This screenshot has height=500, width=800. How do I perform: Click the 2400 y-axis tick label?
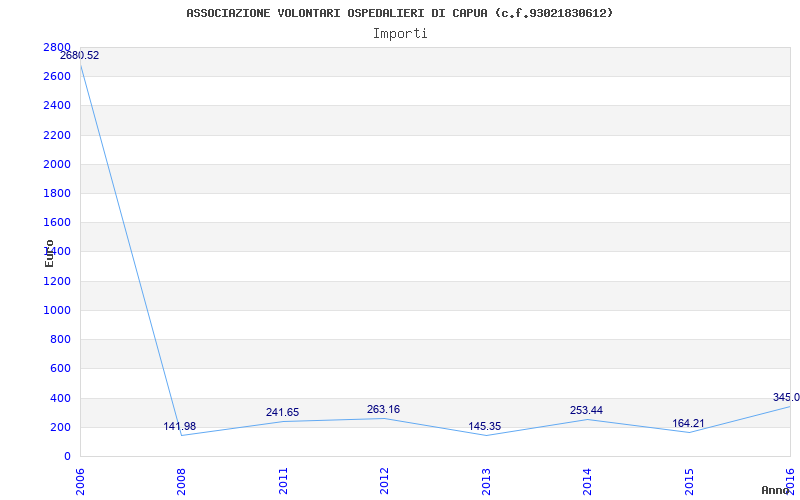click(57, 106)
